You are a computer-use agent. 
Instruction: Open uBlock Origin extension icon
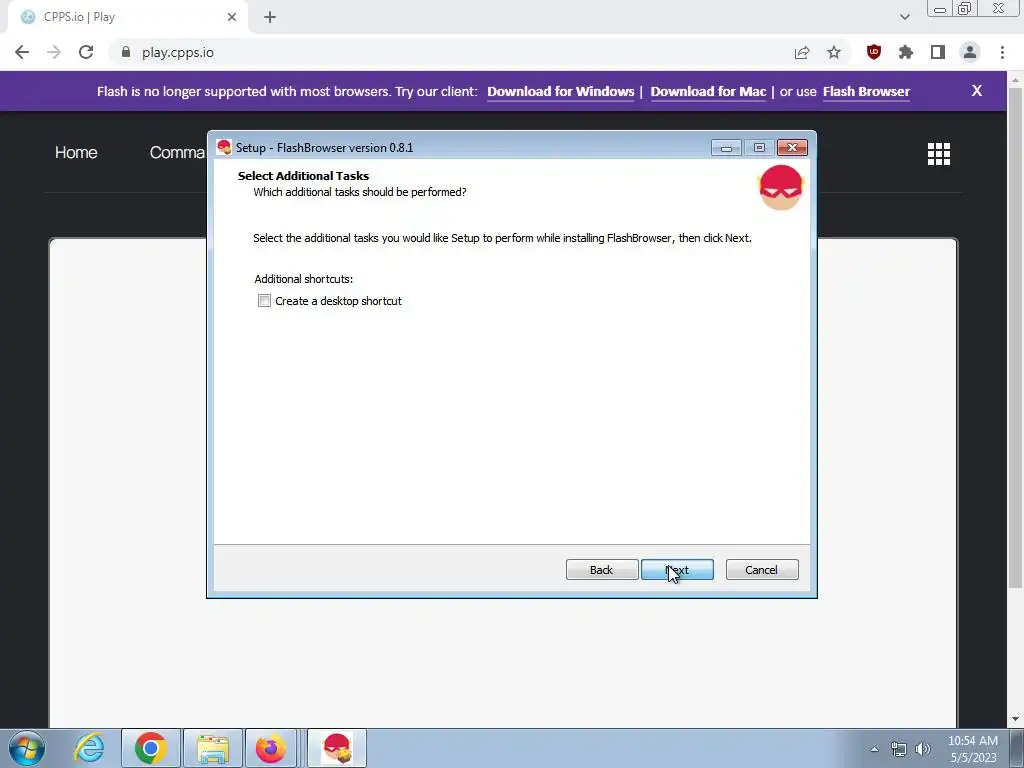pyautogui.click(x=874, y=52)
